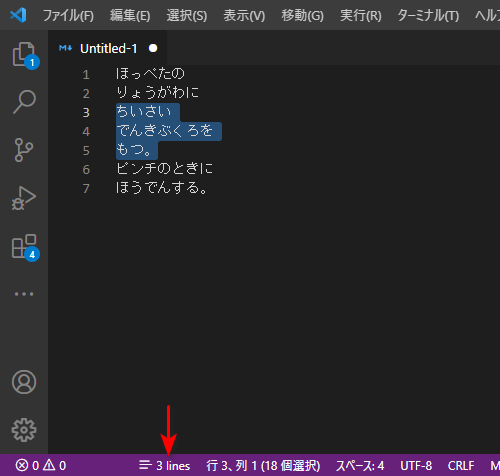Open the ファイル(F) menu

68,15
